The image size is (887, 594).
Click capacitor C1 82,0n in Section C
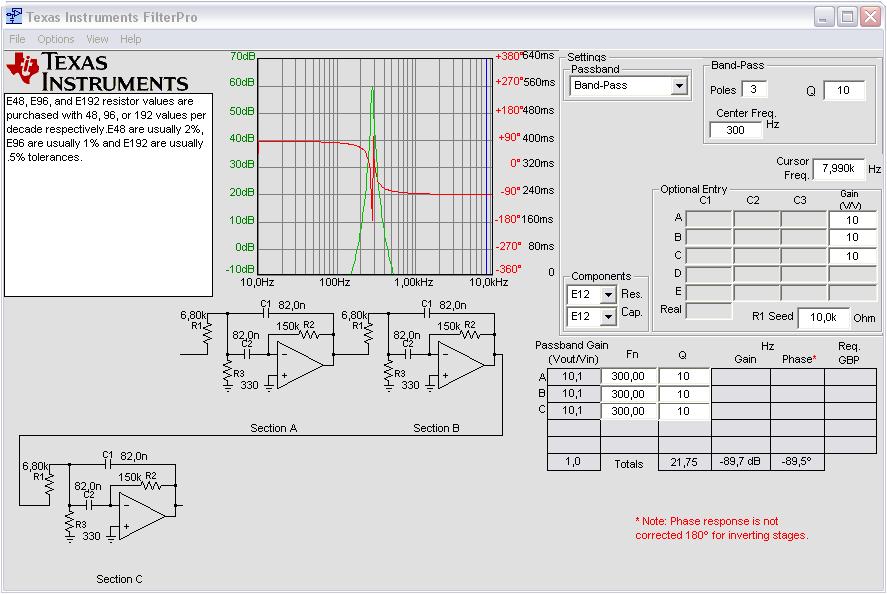pos(109,464)
